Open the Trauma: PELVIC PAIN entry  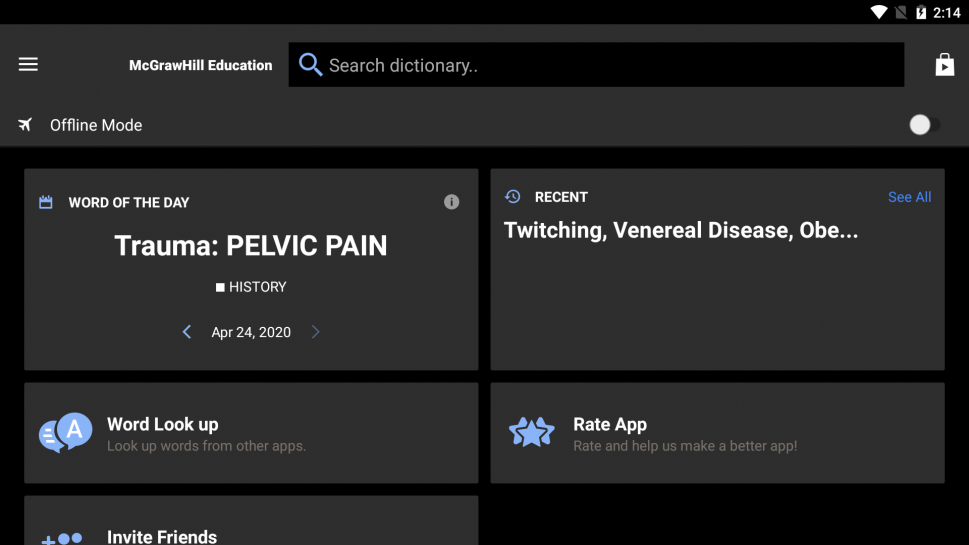(x=251, y=245)
